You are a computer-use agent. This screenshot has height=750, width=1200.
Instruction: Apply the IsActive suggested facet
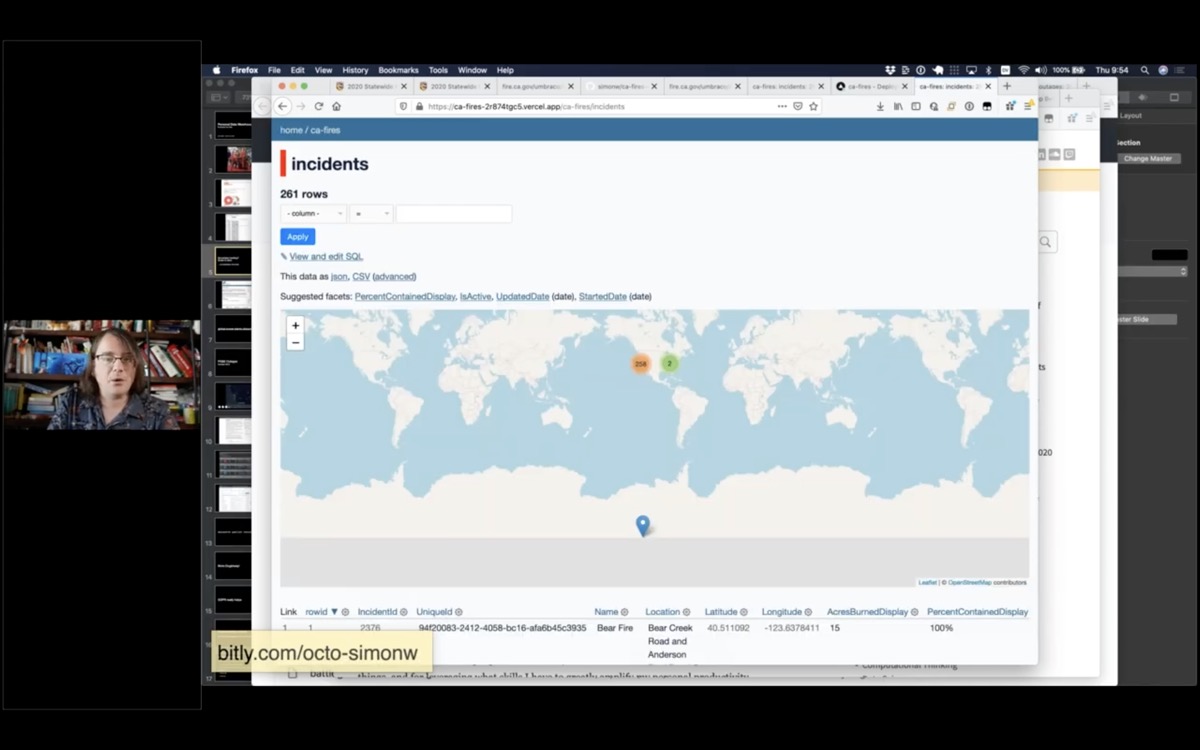pos(475,297)
